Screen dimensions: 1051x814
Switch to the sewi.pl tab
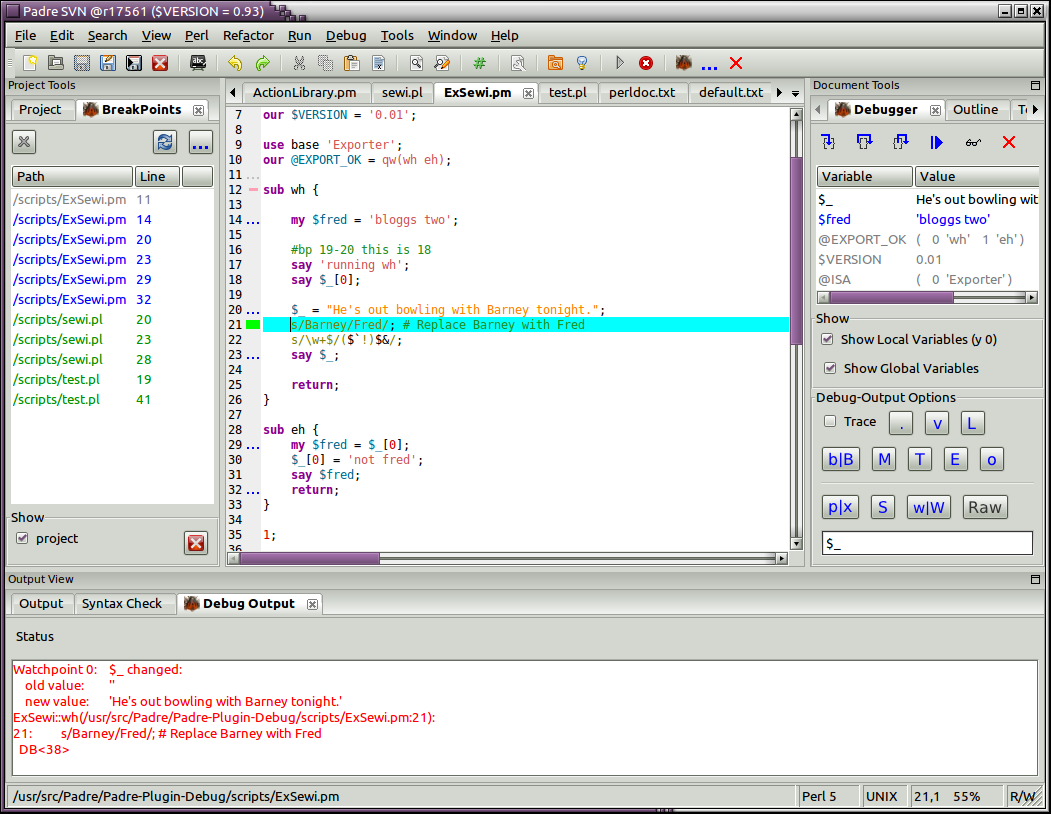click(402, 93)
